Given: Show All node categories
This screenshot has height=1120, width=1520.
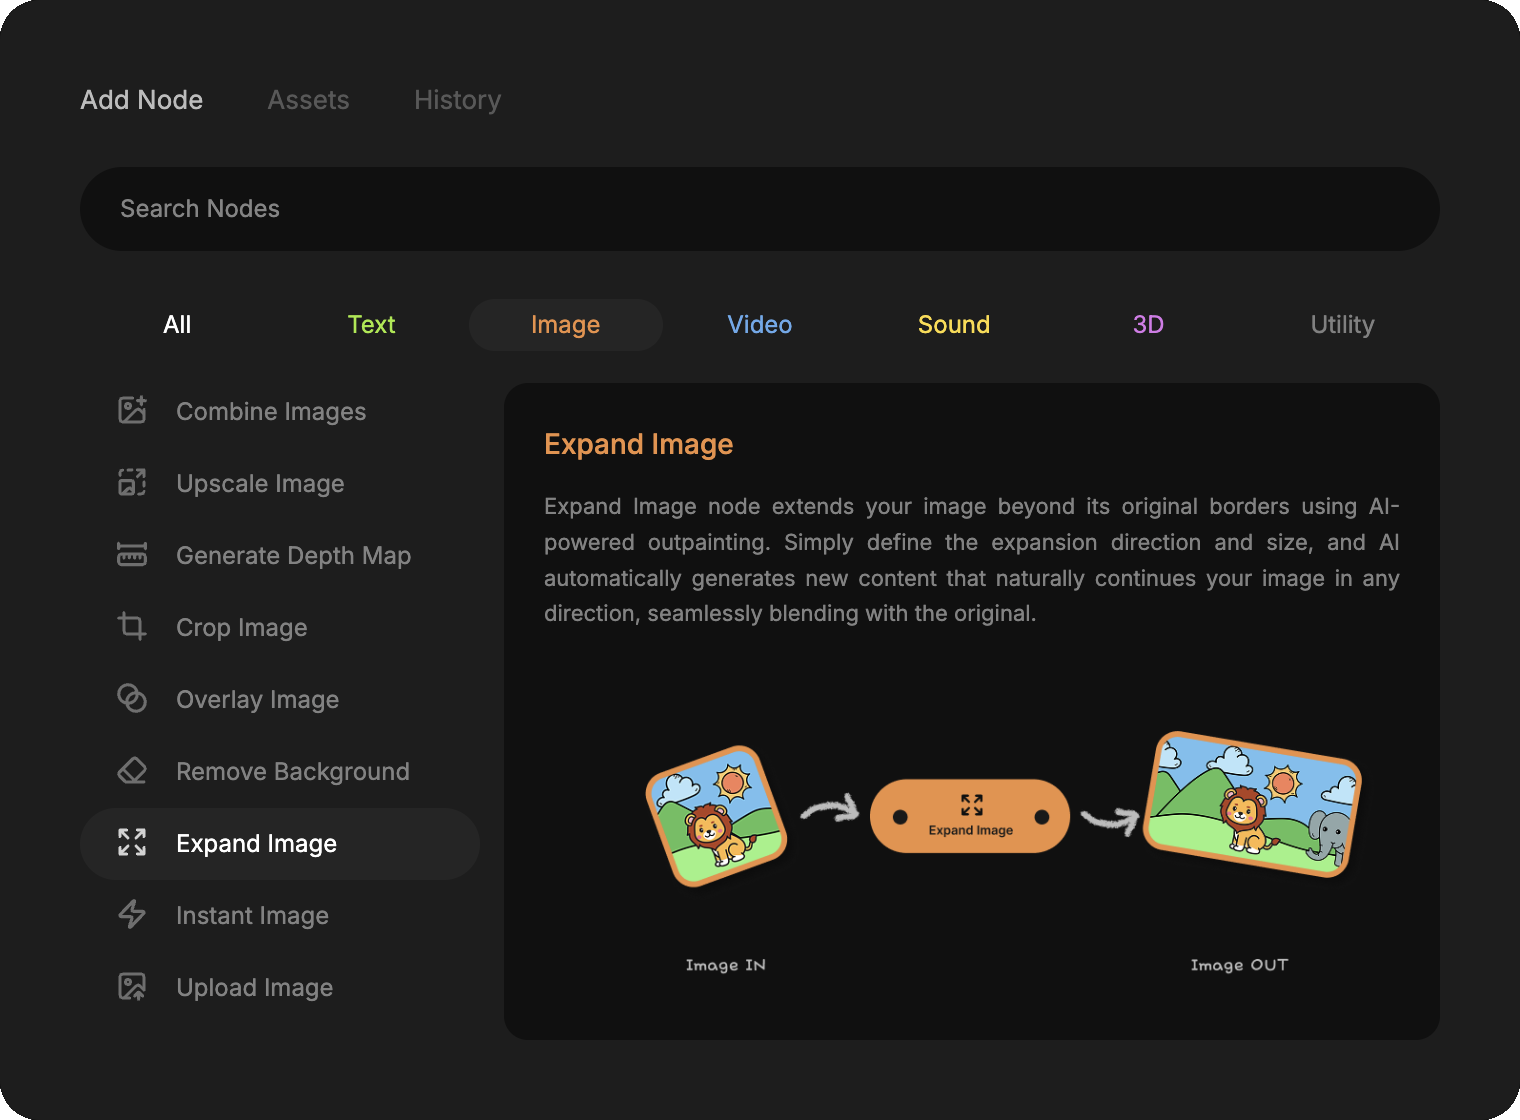Looking at the screenshot, I should click(177, 325).
